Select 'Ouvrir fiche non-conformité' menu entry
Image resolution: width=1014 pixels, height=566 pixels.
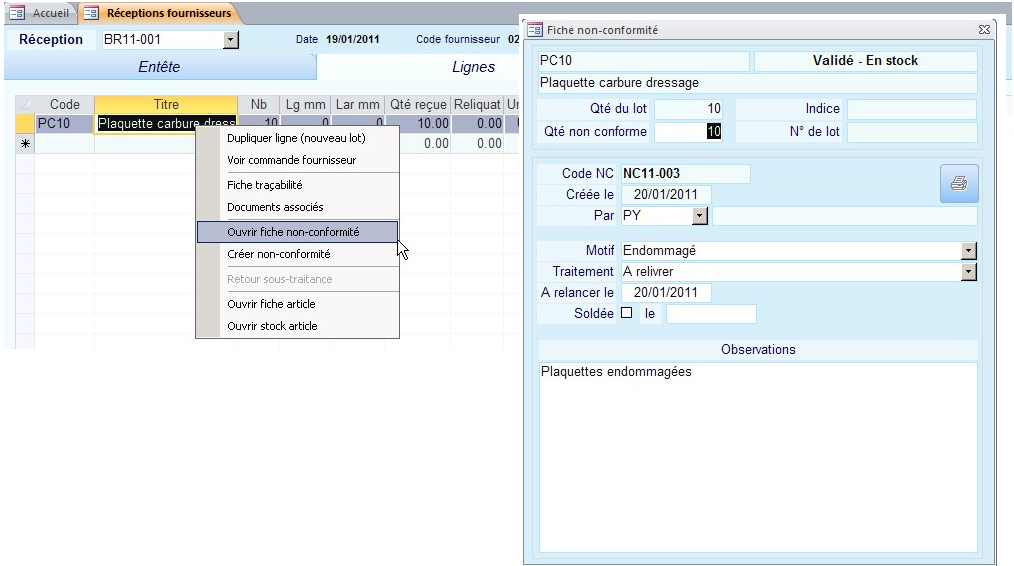293,232
